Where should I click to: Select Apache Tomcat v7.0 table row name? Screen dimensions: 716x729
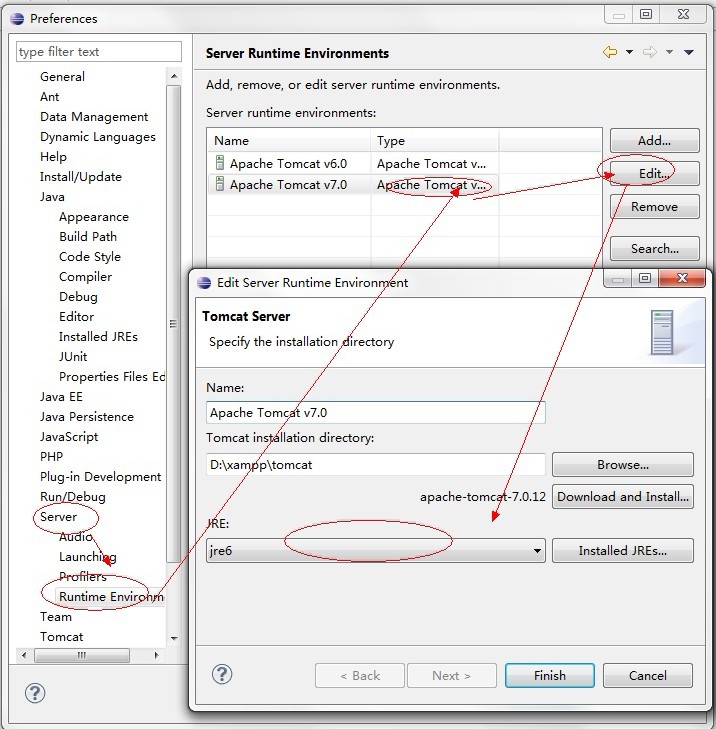pyautogui.click(x=288, y=185)
